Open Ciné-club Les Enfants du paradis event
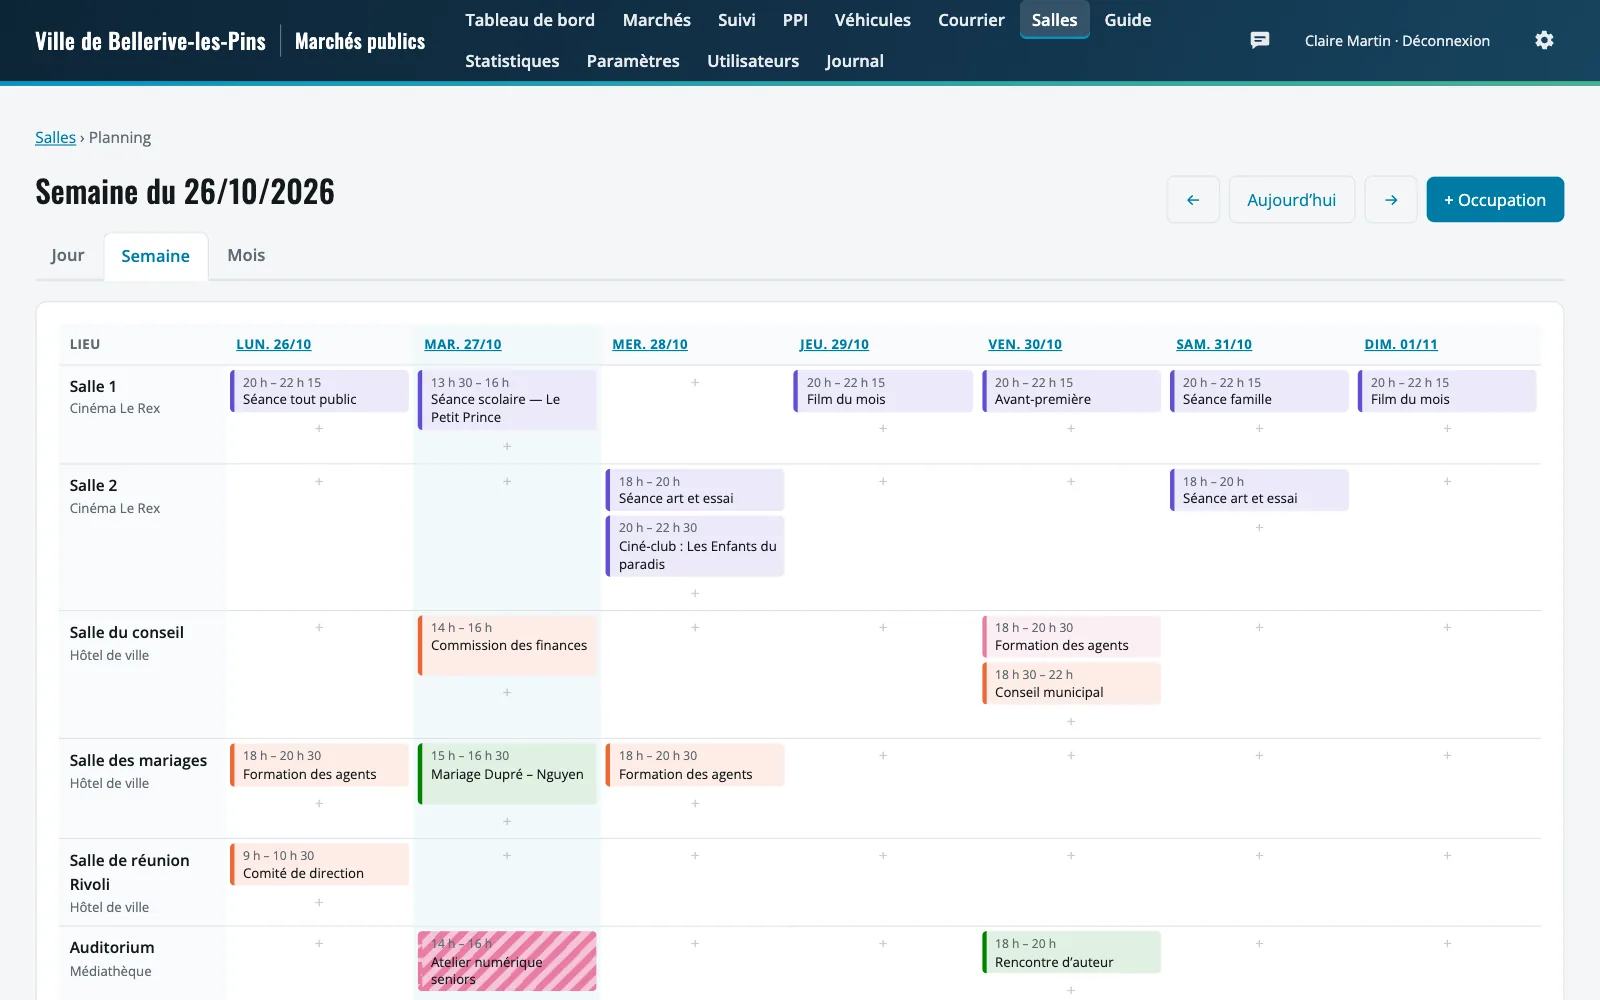1600x1000 pixels. click(x=695, y=546)
